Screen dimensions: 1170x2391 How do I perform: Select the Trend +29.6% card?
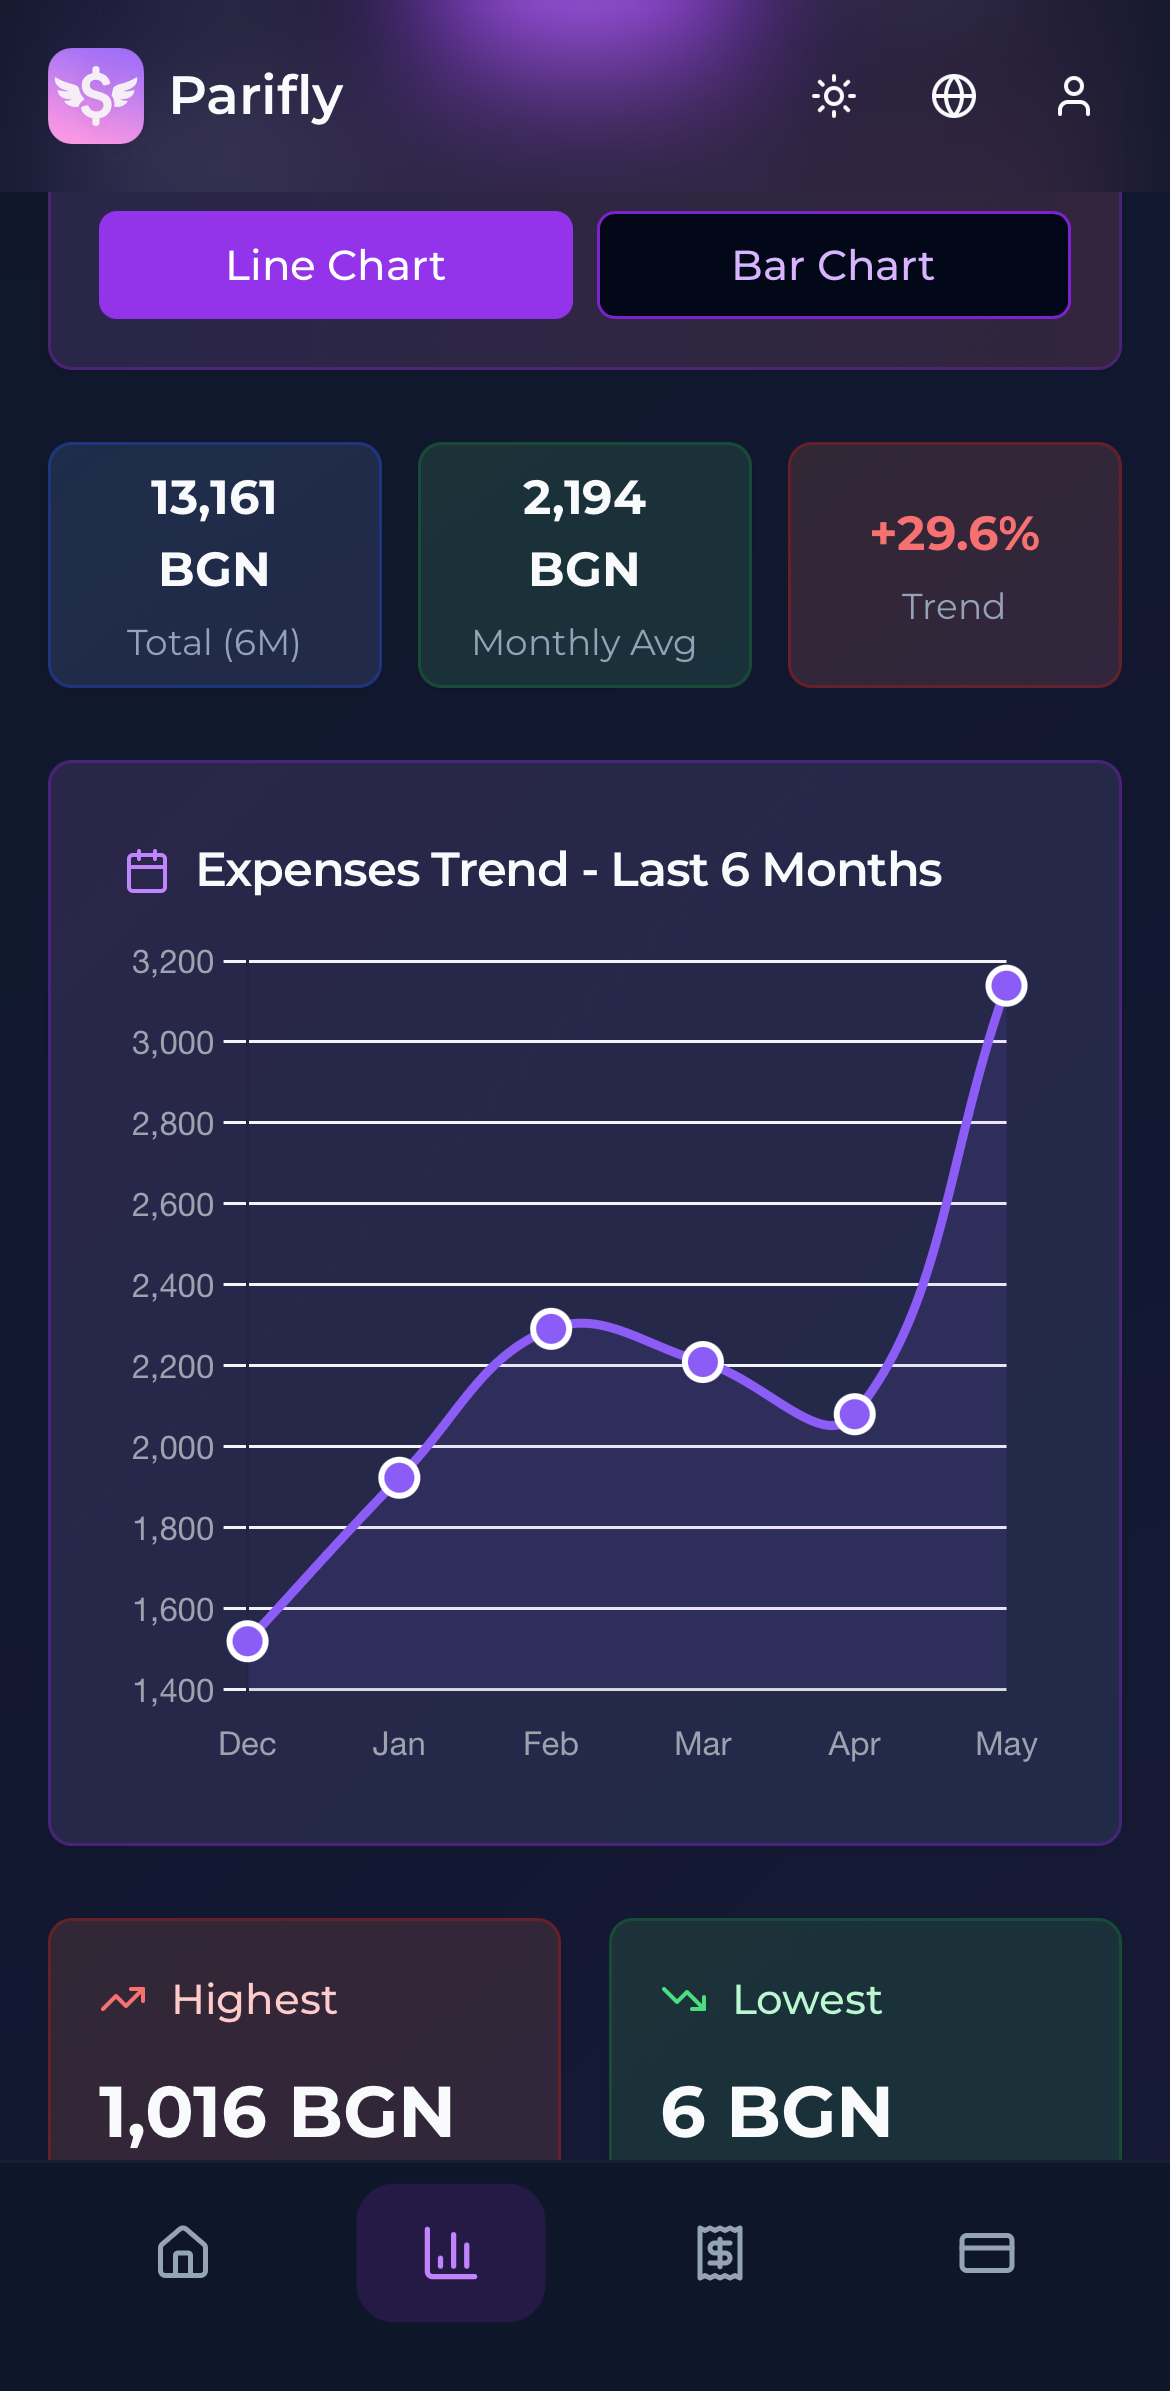coord(954,565)
